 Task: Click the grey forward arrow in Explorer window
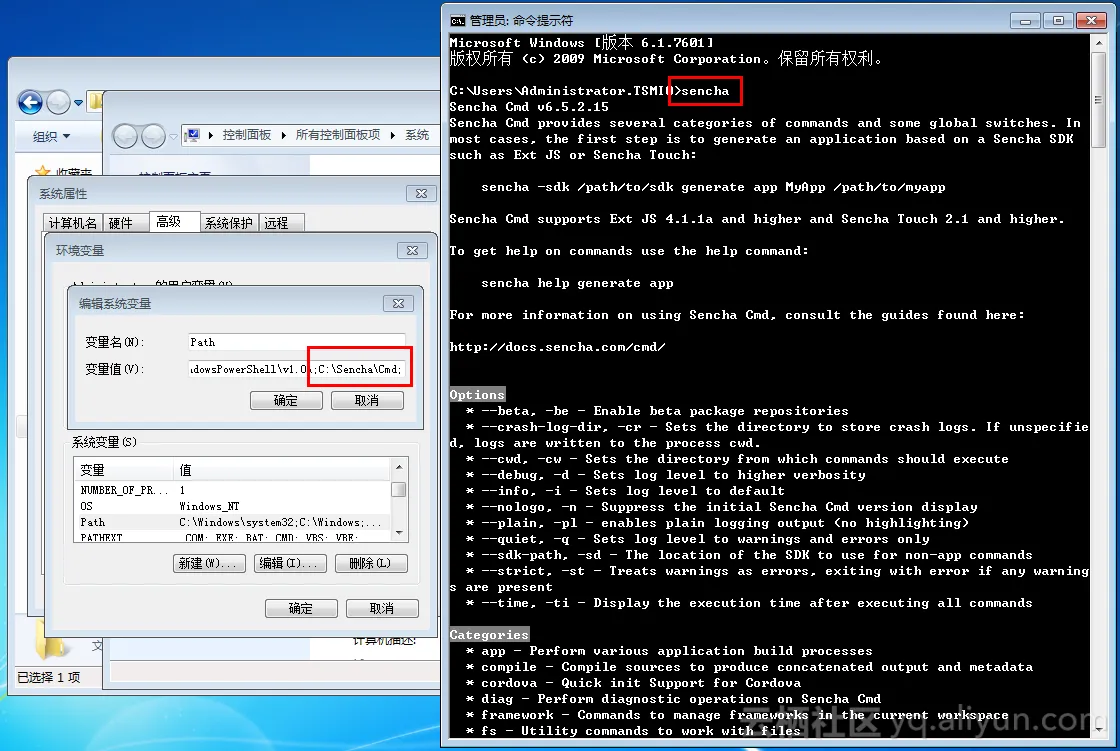(x=58, y=103)
